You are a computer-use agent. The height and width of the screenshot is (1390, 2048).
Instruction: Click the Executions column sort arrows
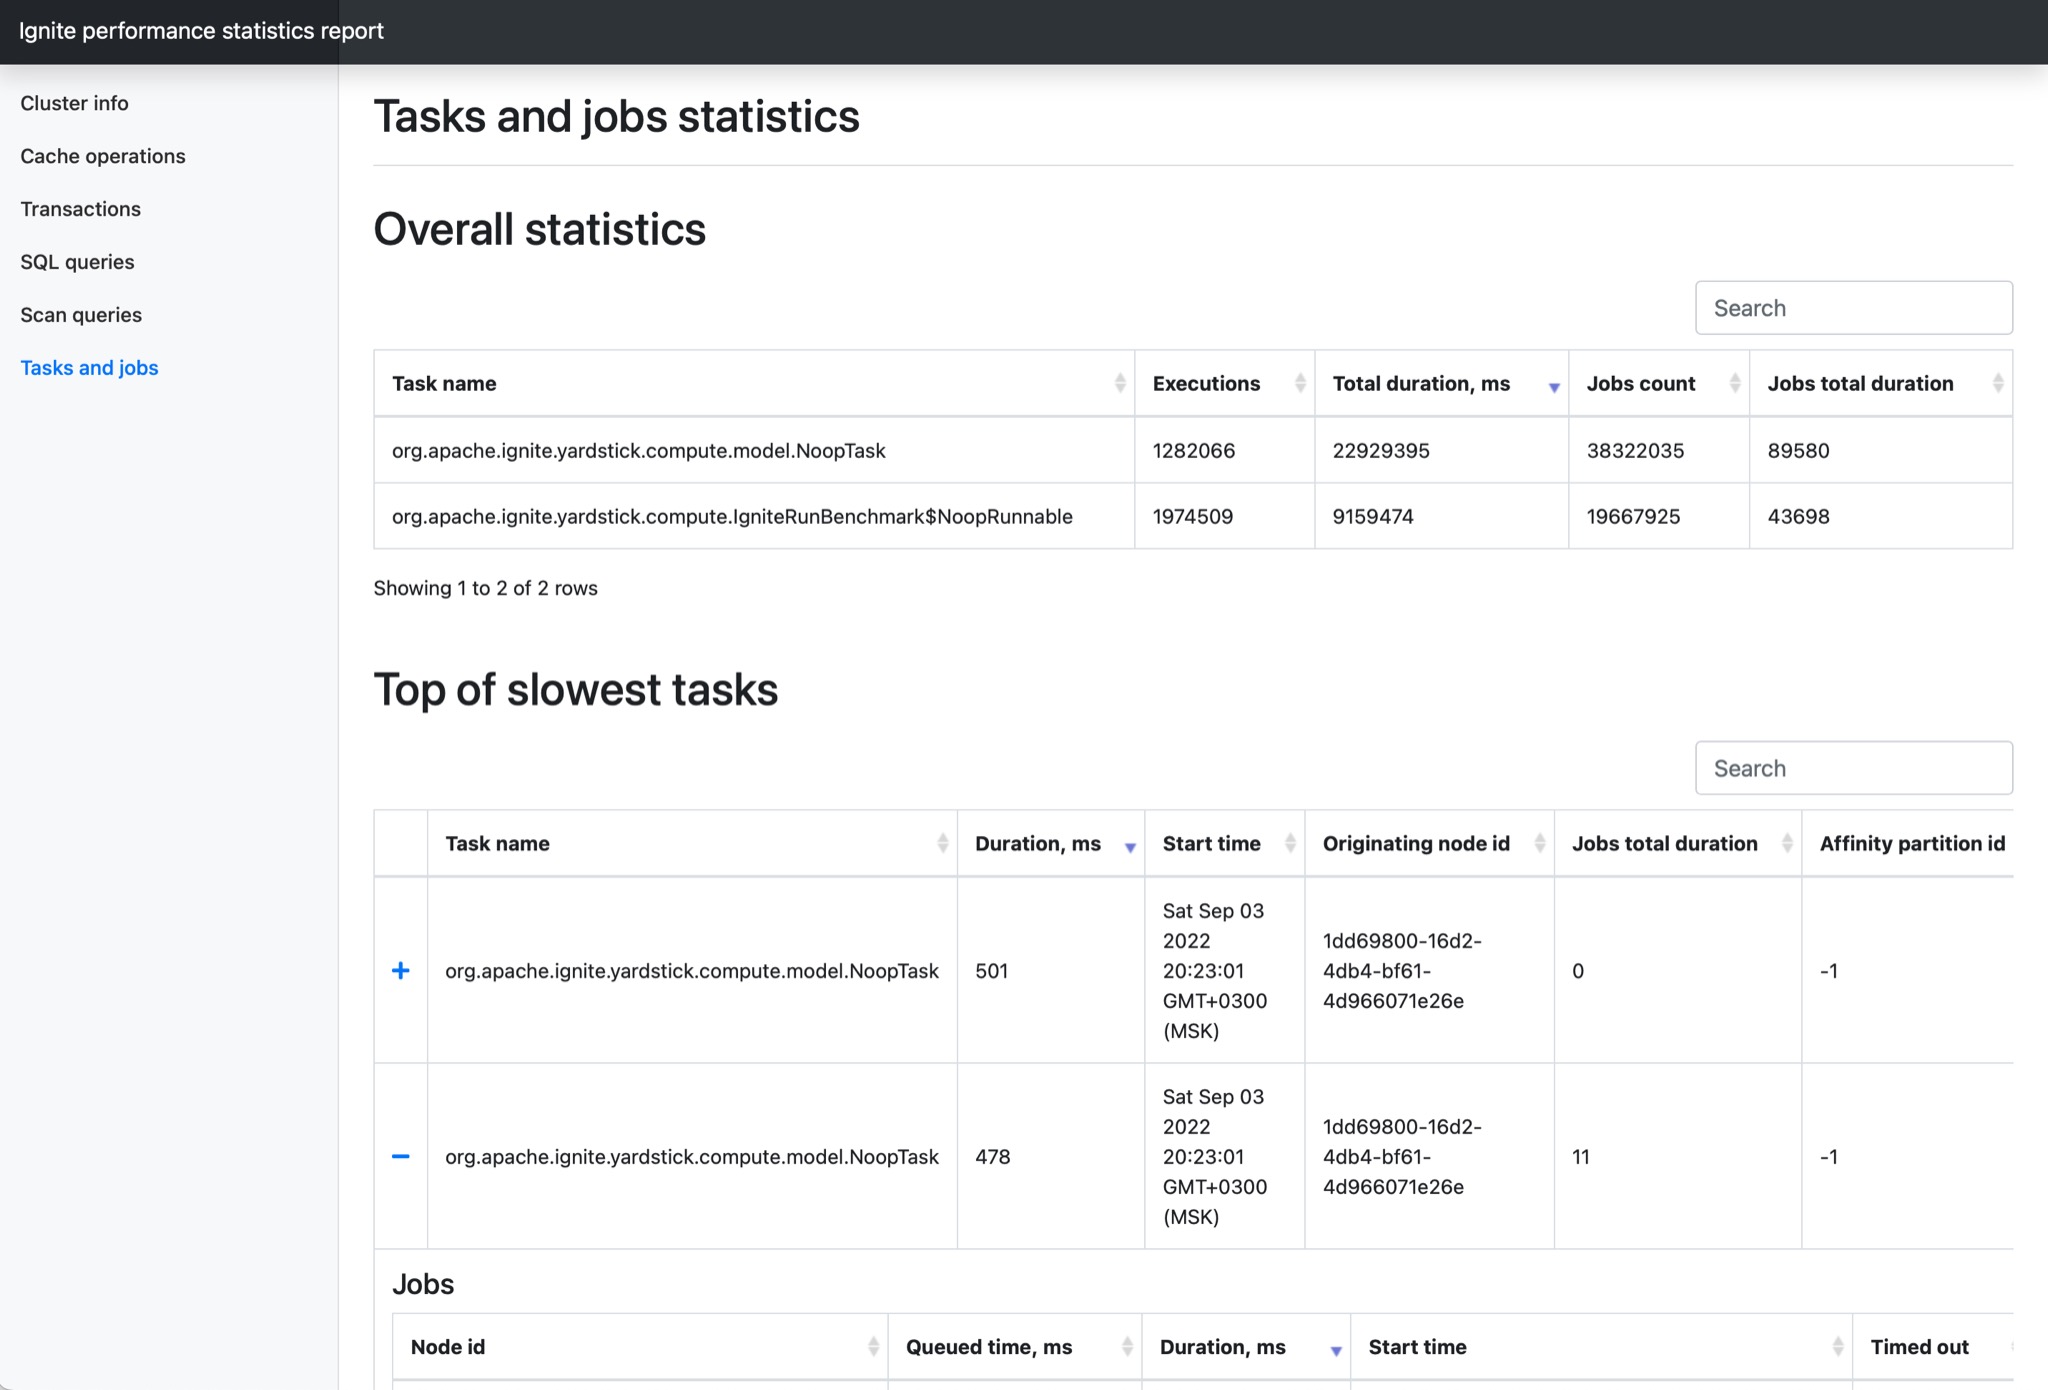(x=1299, y=384)
